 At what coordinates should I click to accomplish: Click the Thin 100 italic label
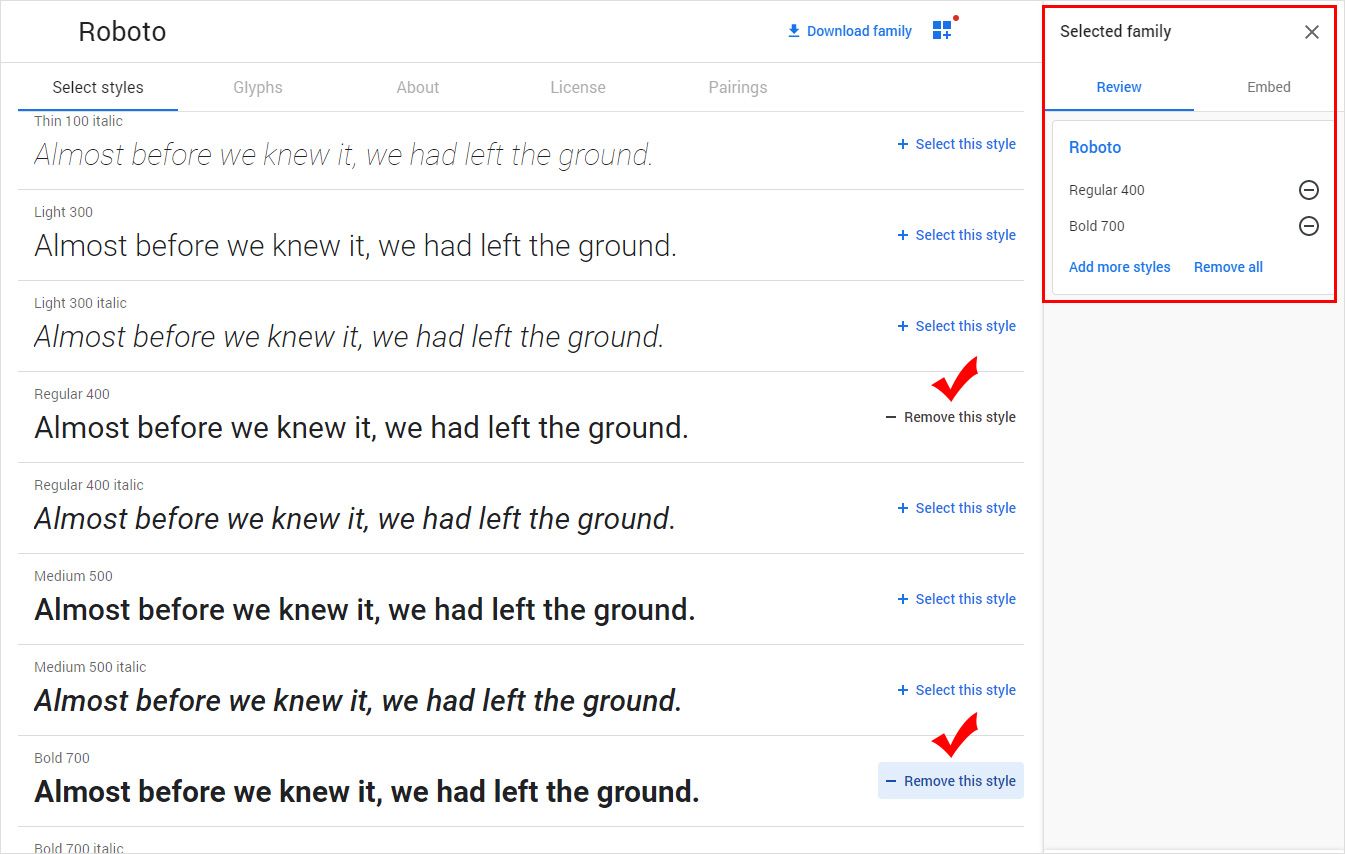(x=78, y=121)
